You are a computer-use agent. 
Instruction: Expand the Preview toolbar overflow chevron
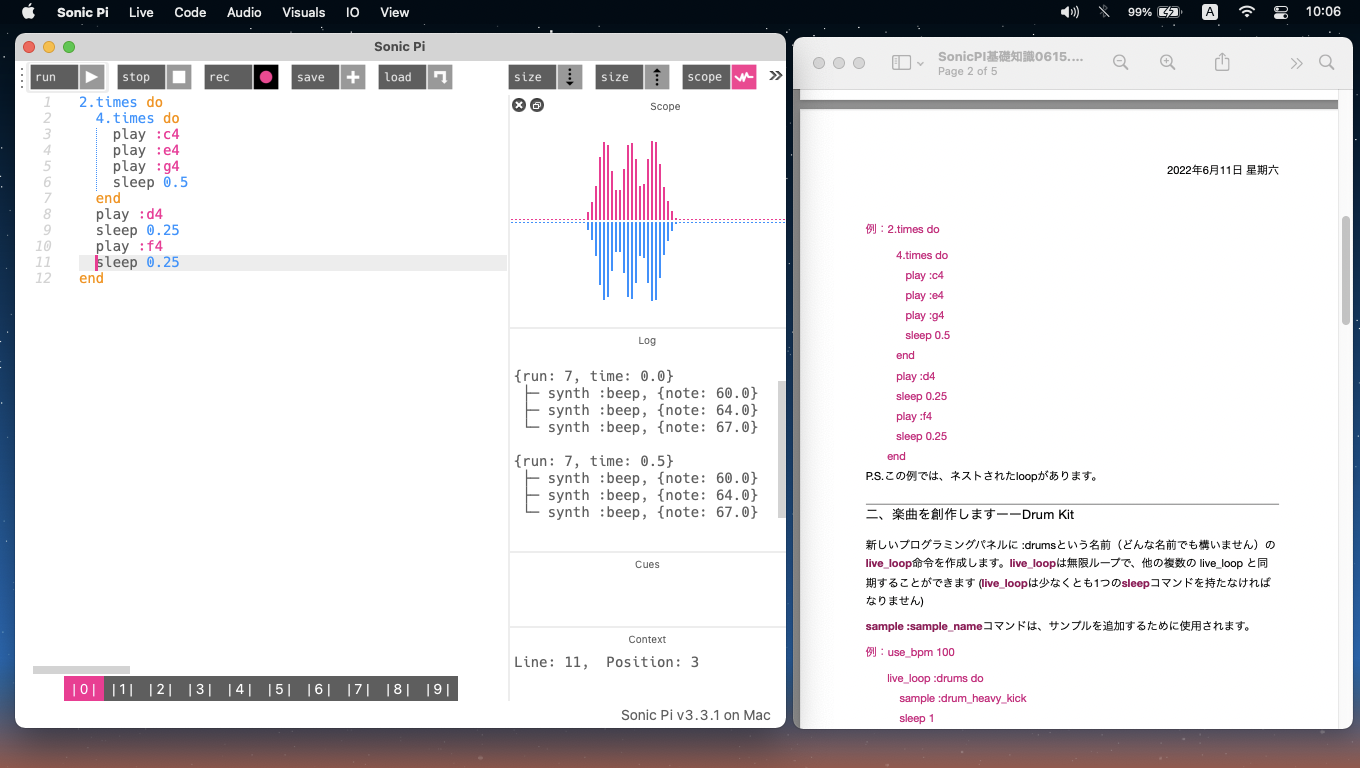(1296, 63)
